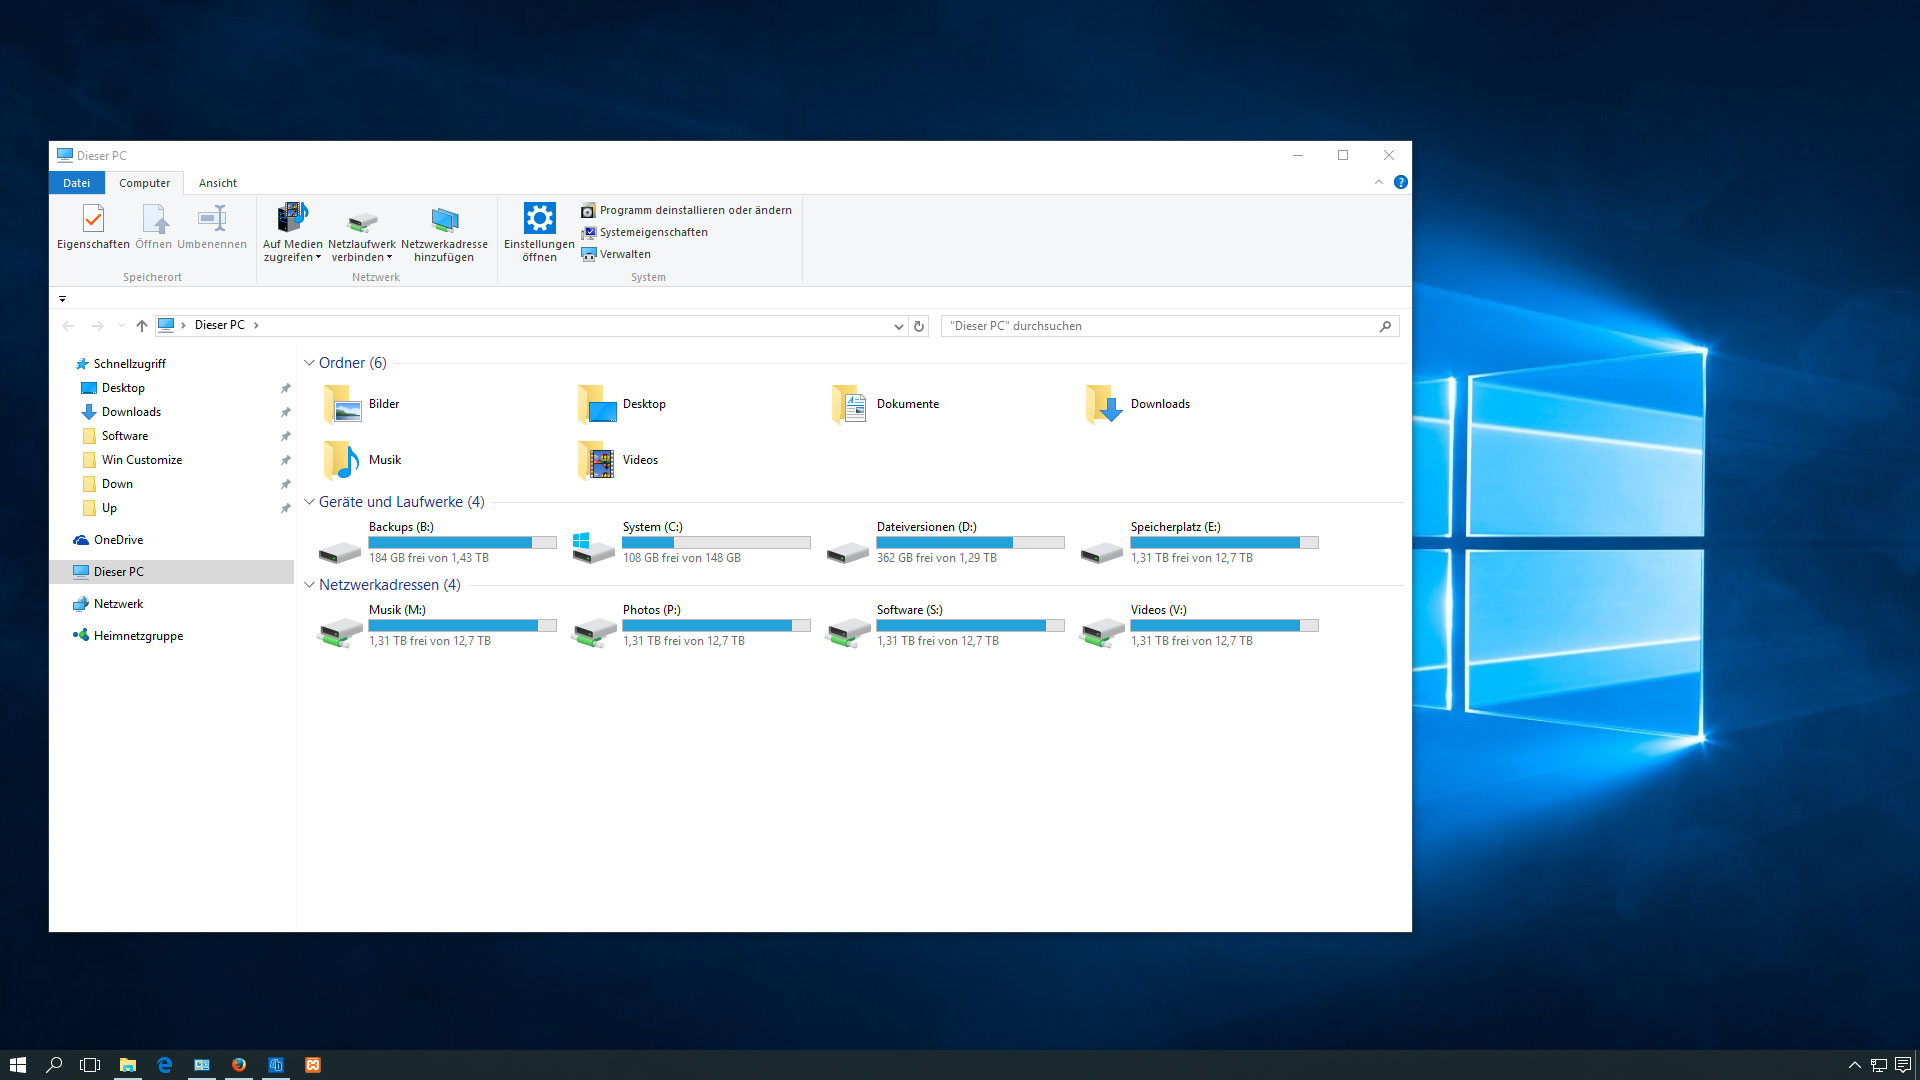
Task: Select the Musik (M:) network drive
Action: [437, 625]
